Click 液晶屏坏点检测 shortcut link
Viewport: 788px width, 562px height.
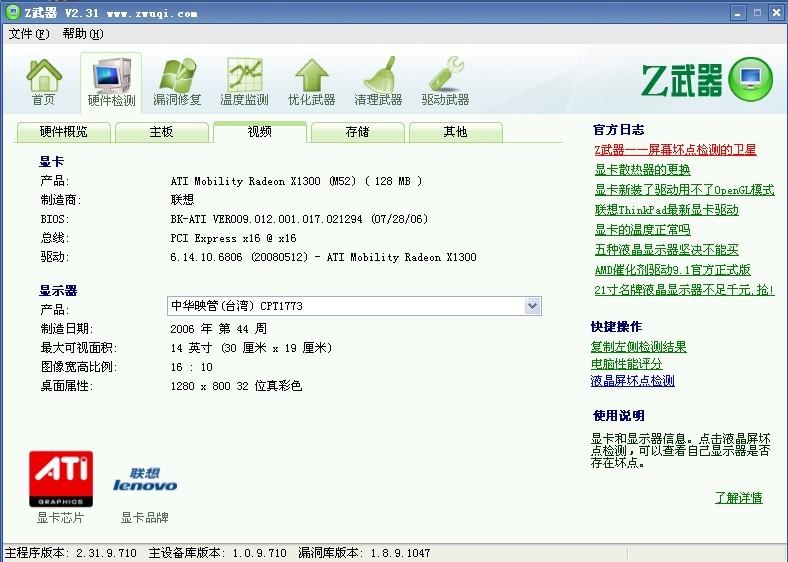[x=632, y=381]
